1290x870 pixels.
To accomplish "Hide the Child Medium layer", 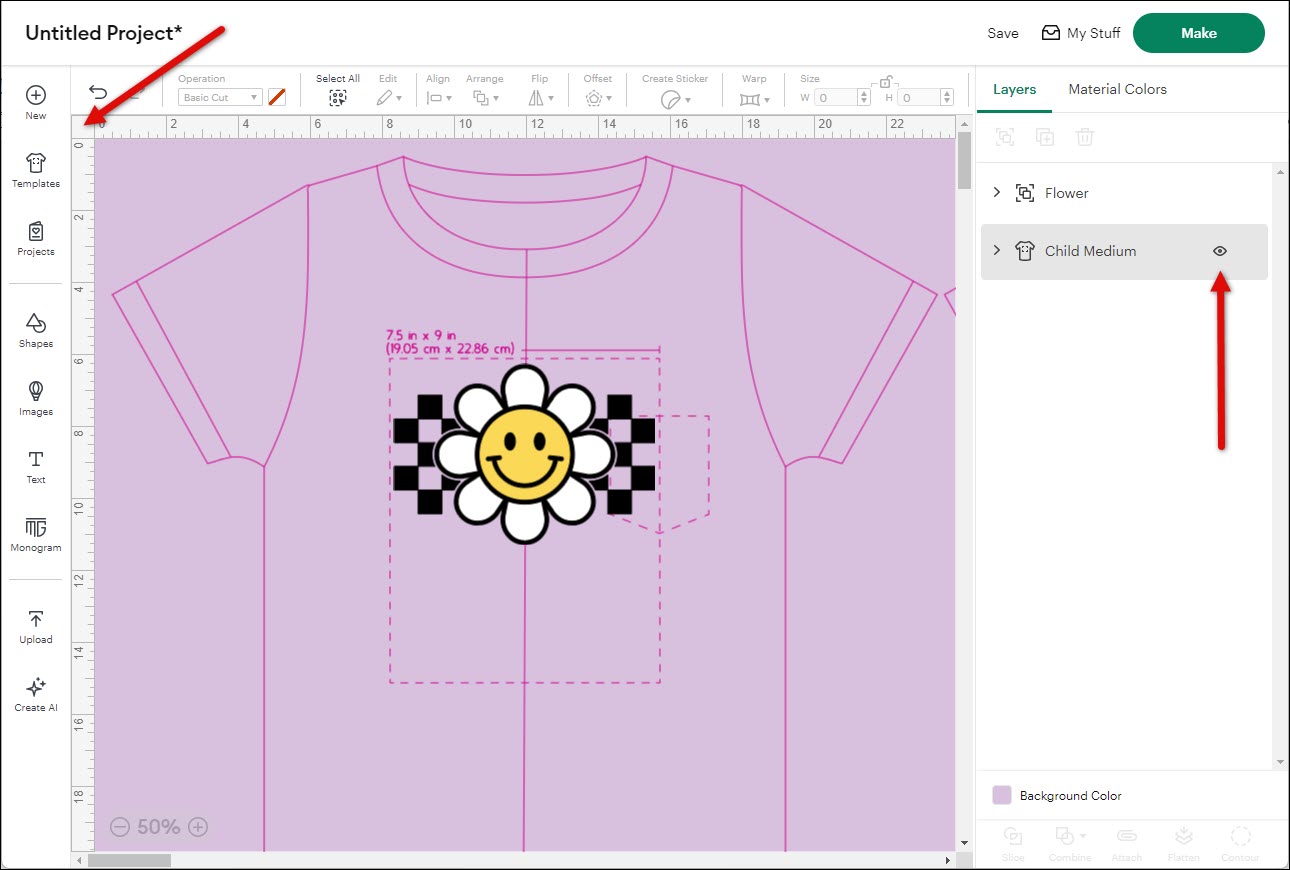I will tap(1219, 251).
